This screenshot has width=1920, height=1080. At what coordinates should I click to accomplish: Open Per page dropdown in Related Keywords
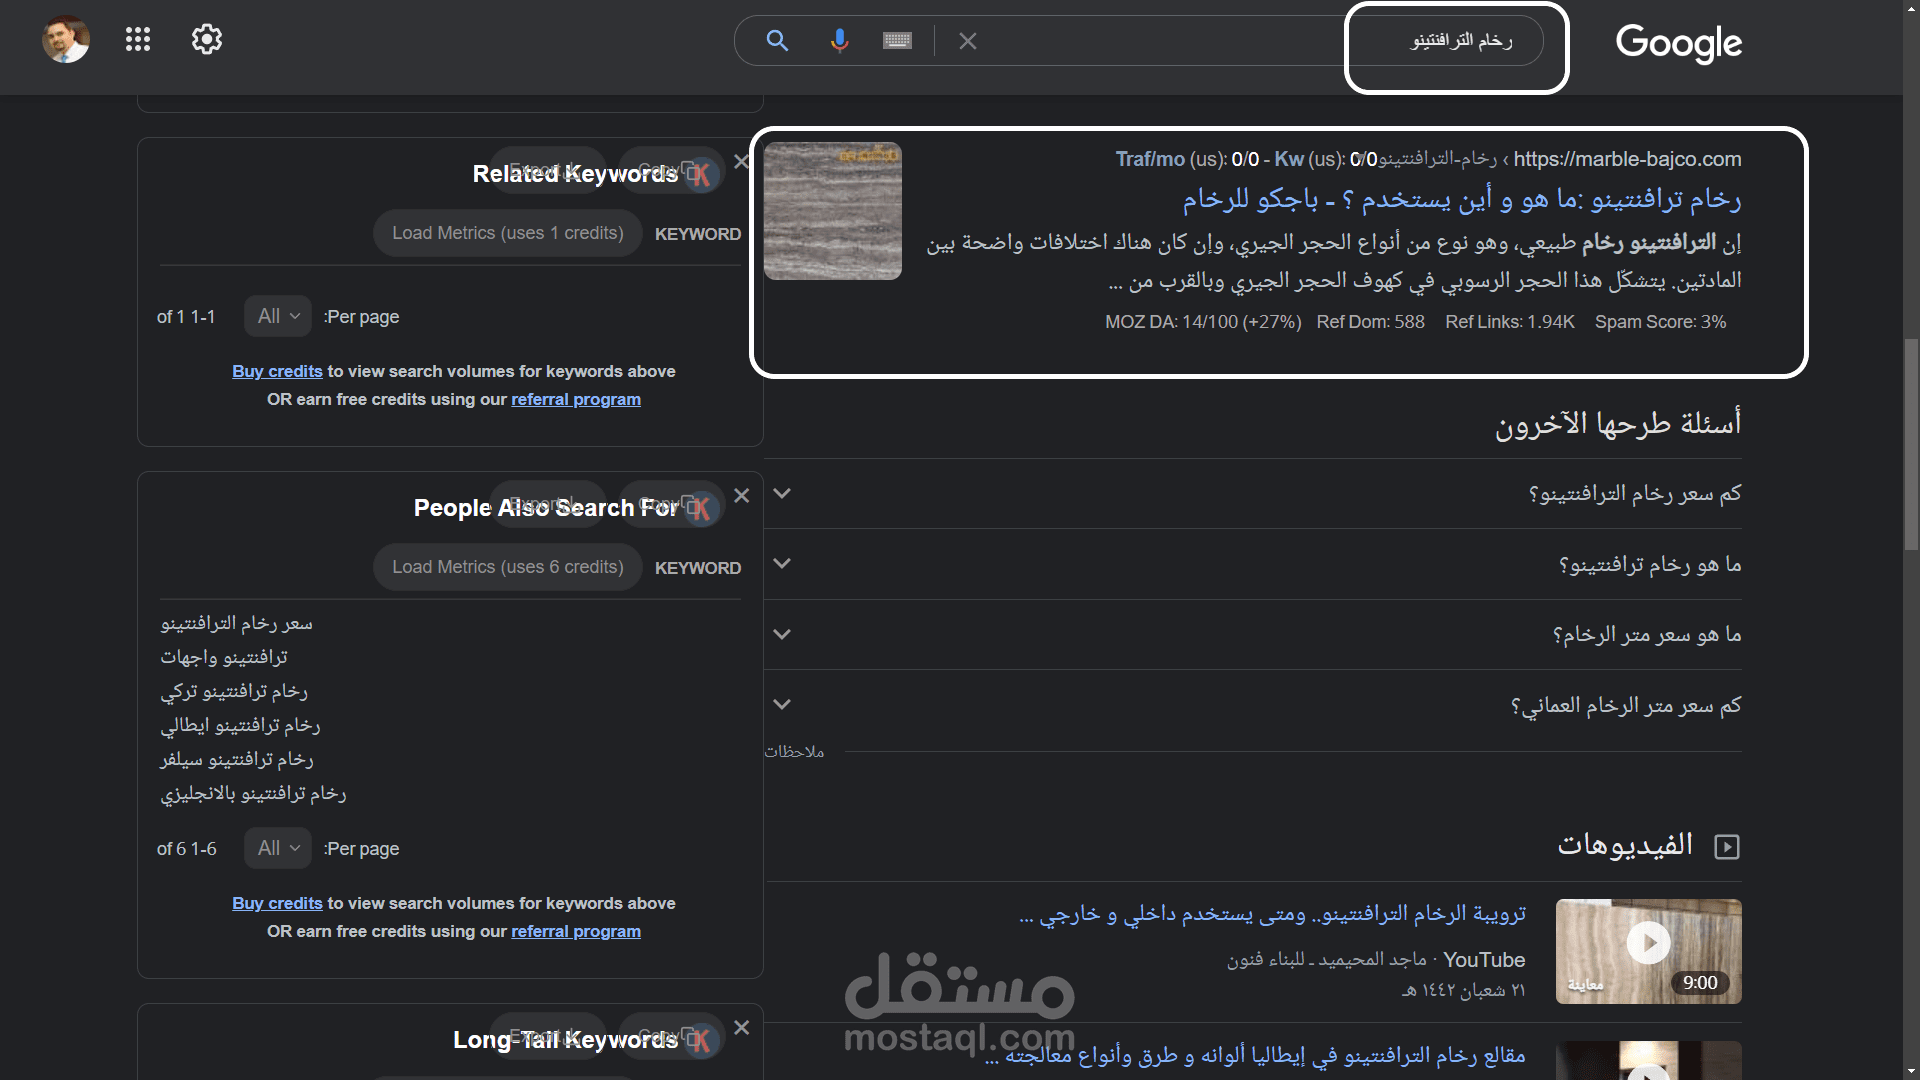278,317
